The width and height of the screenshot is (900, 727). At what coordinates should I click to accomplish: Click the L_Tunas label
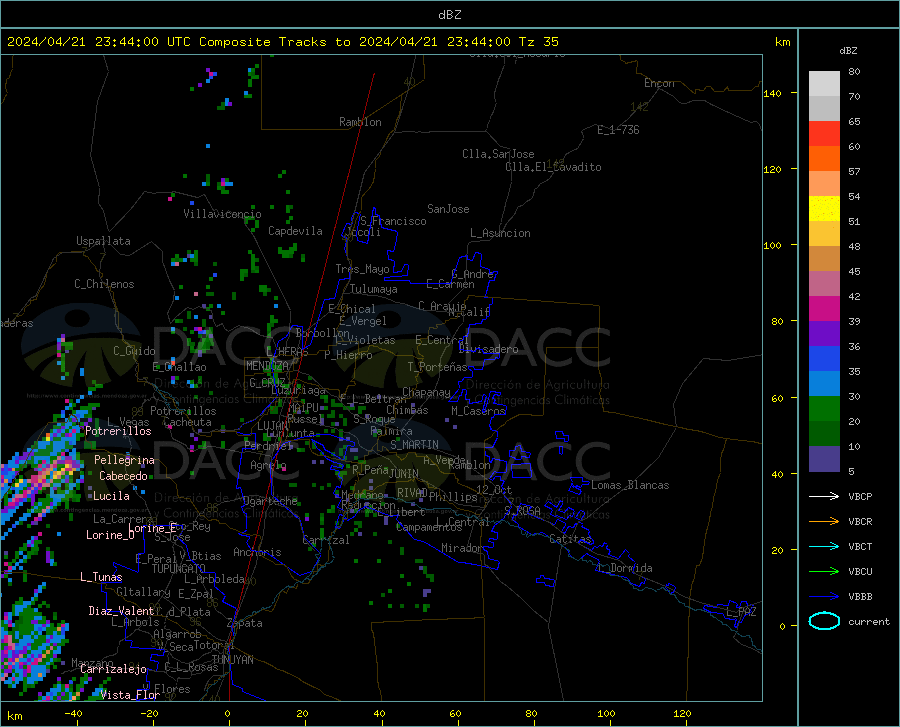click(101, 577)
